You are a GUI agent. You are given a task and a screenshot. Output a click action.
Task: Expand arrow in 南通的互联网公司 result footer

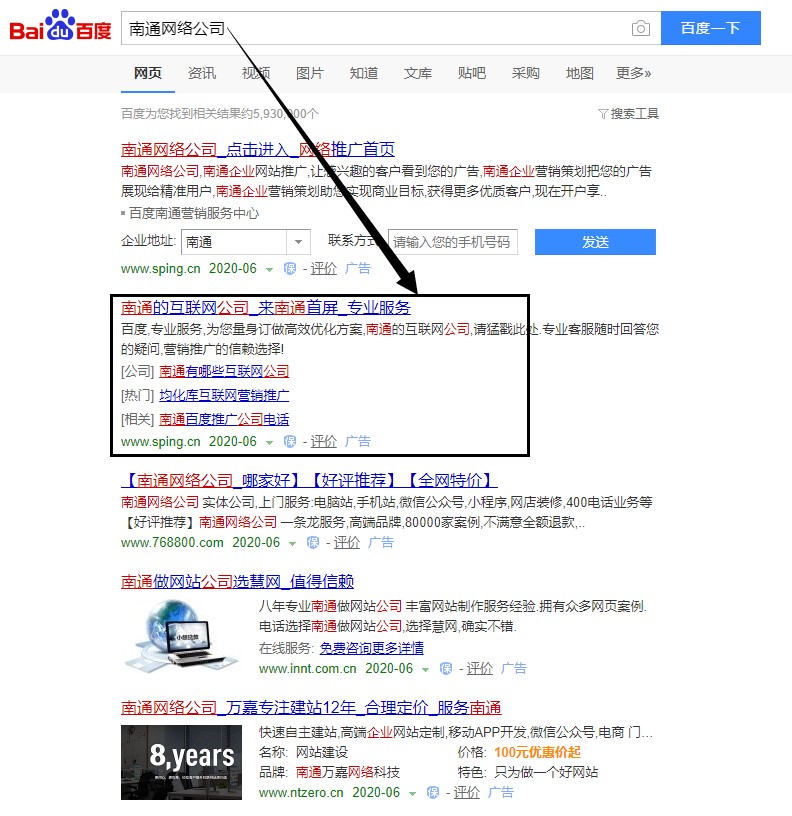[270, 443]
